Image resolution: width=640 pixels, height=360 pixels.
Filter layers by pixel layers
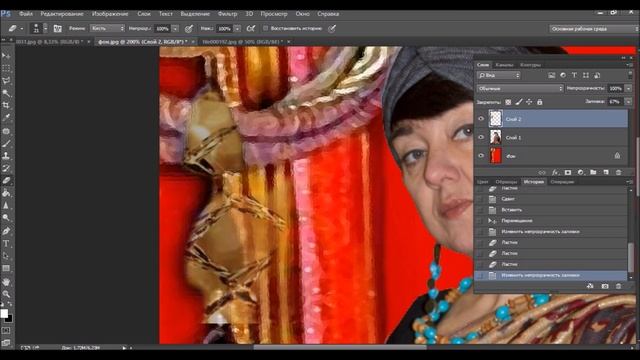tap(552, 75)
